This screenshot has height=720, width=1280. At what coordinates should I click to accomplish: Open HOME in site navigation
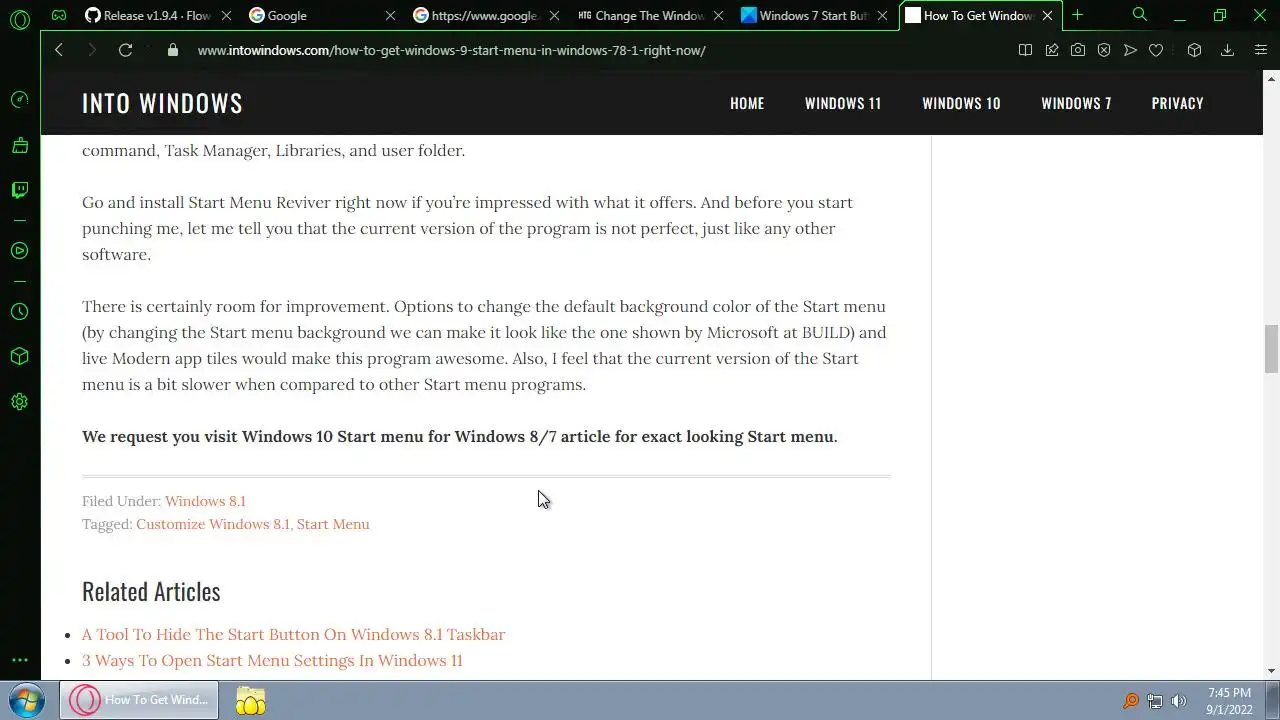(x=747, y=103)
